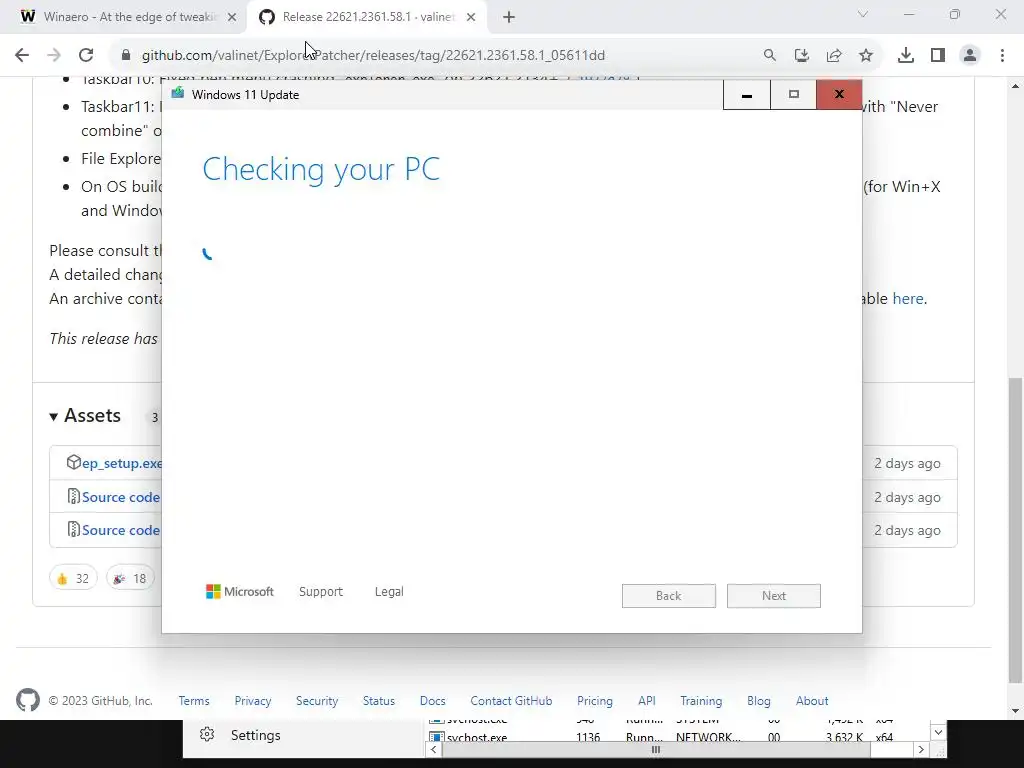Image resolution: width=1024 pixels, height=768 pixels.
Task: Bookmark this page with the star
Action: (x=866, y=56)
